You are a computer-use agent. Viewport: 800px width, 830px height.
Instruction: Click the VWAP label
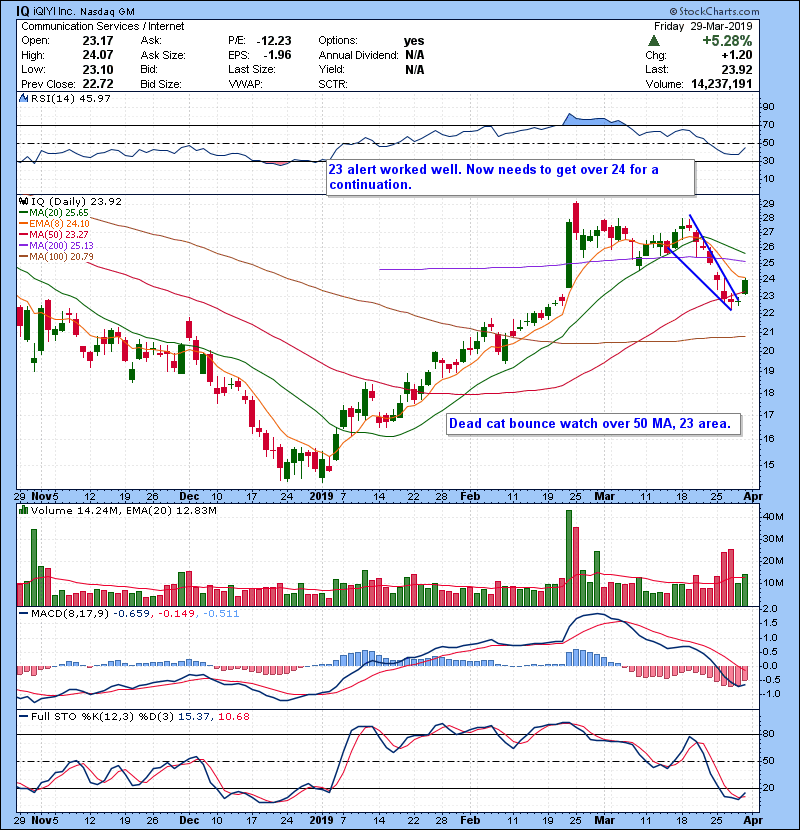click(245, 84)
